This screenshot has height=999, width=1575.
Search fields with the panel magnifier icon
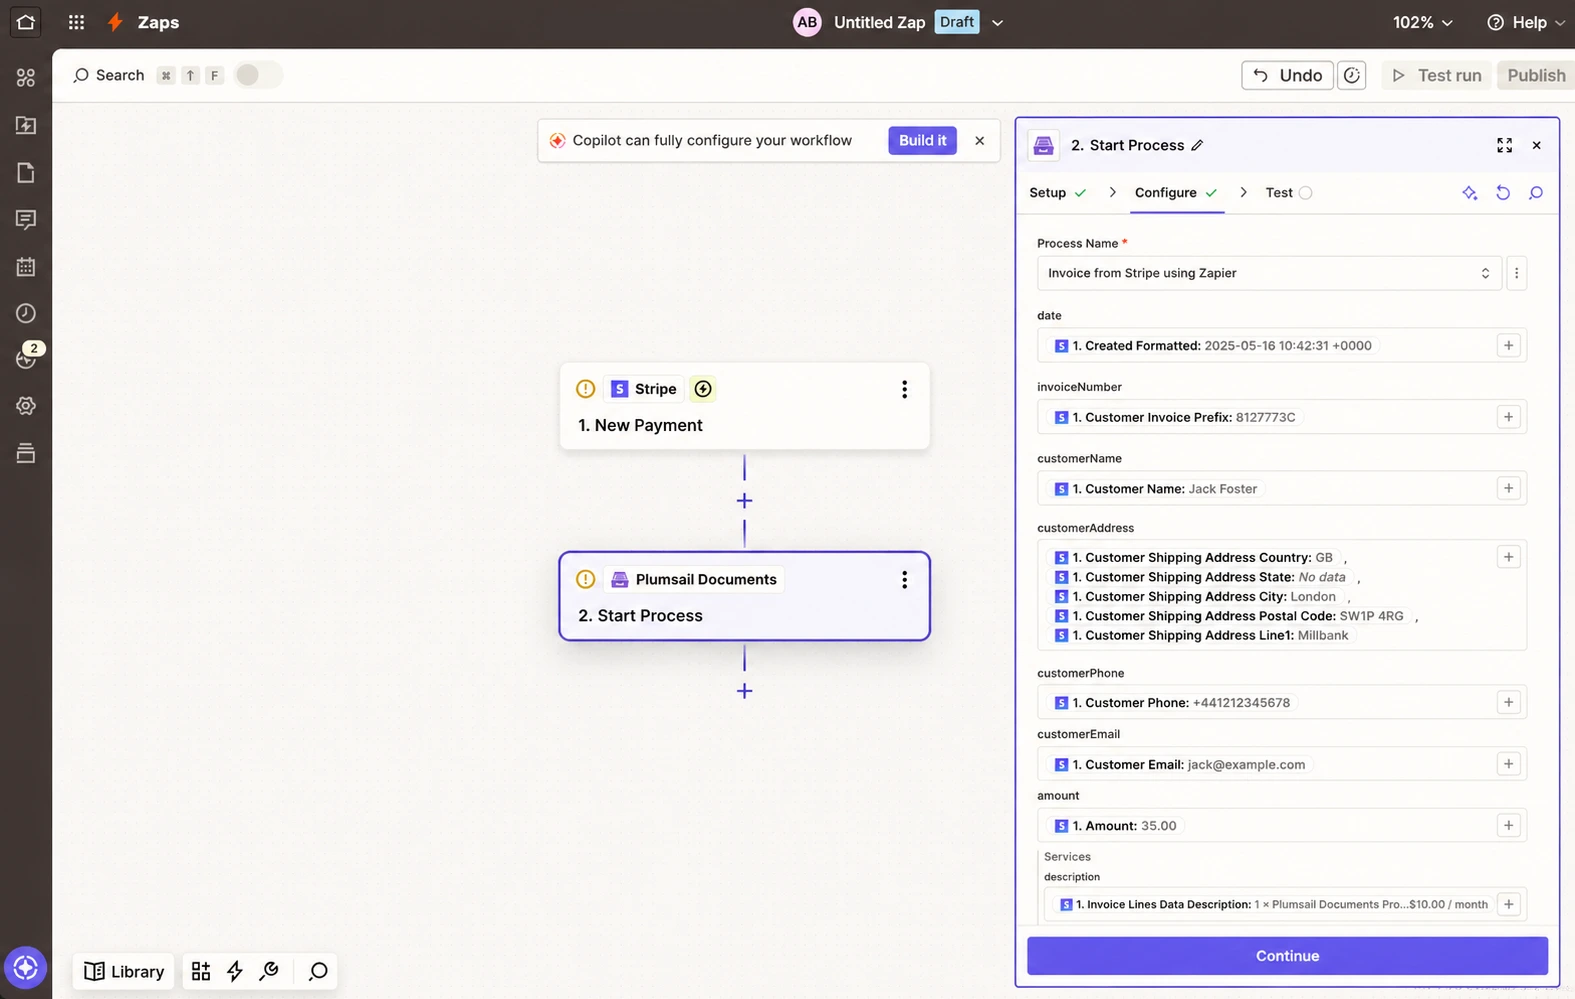tap(1536, 193)
